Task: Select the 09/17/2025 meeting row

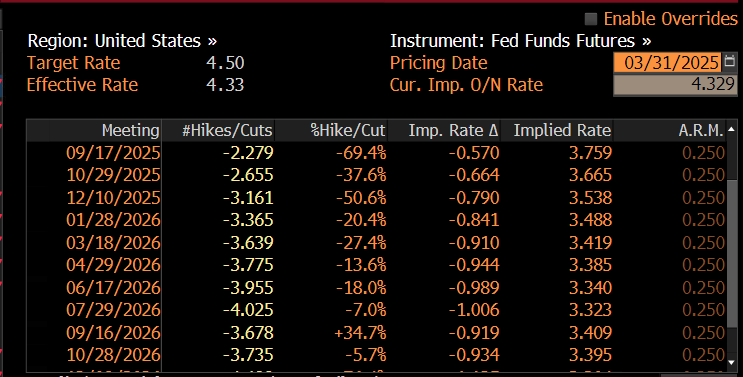Action: point(376,153)
